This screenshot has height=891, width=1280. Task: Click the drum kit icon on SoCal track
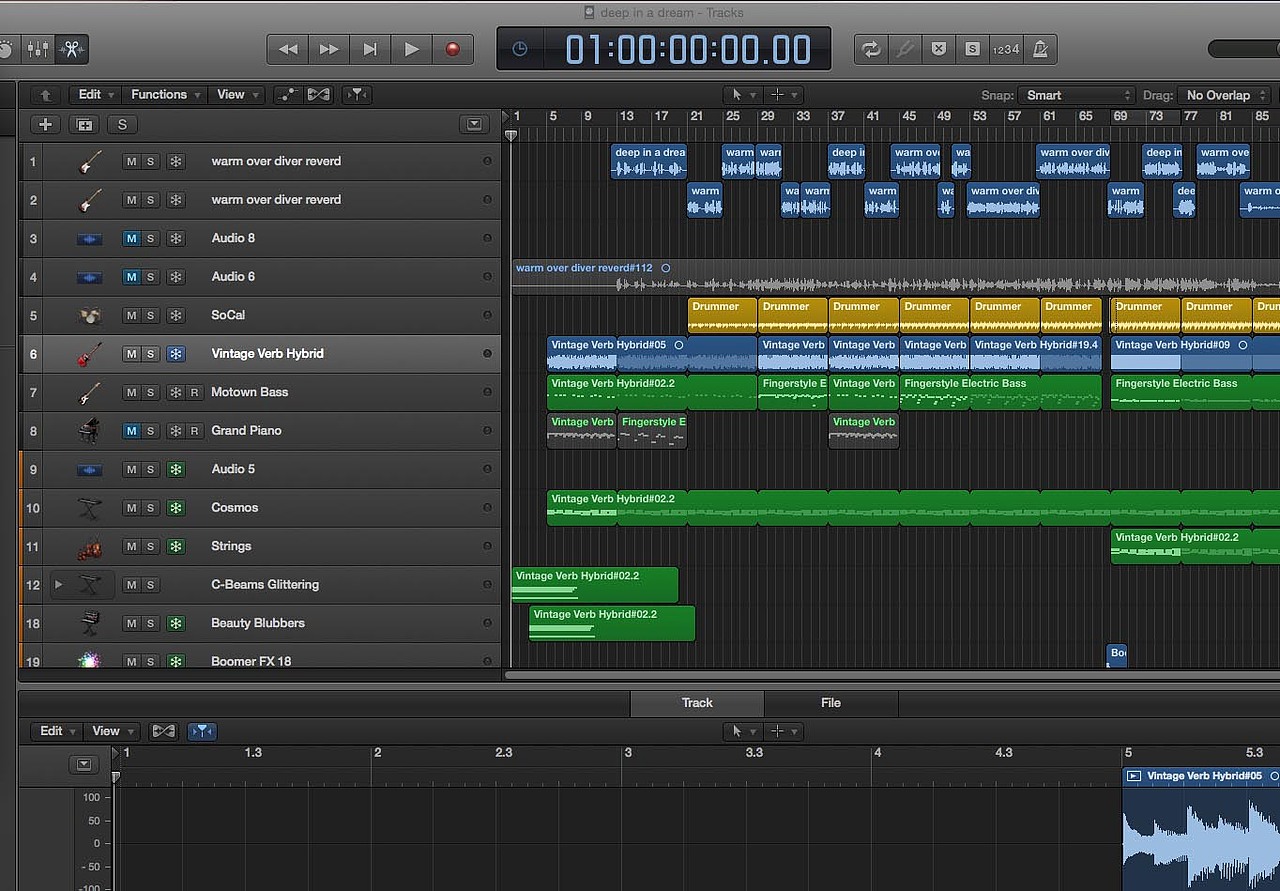[x=90, y=316]
